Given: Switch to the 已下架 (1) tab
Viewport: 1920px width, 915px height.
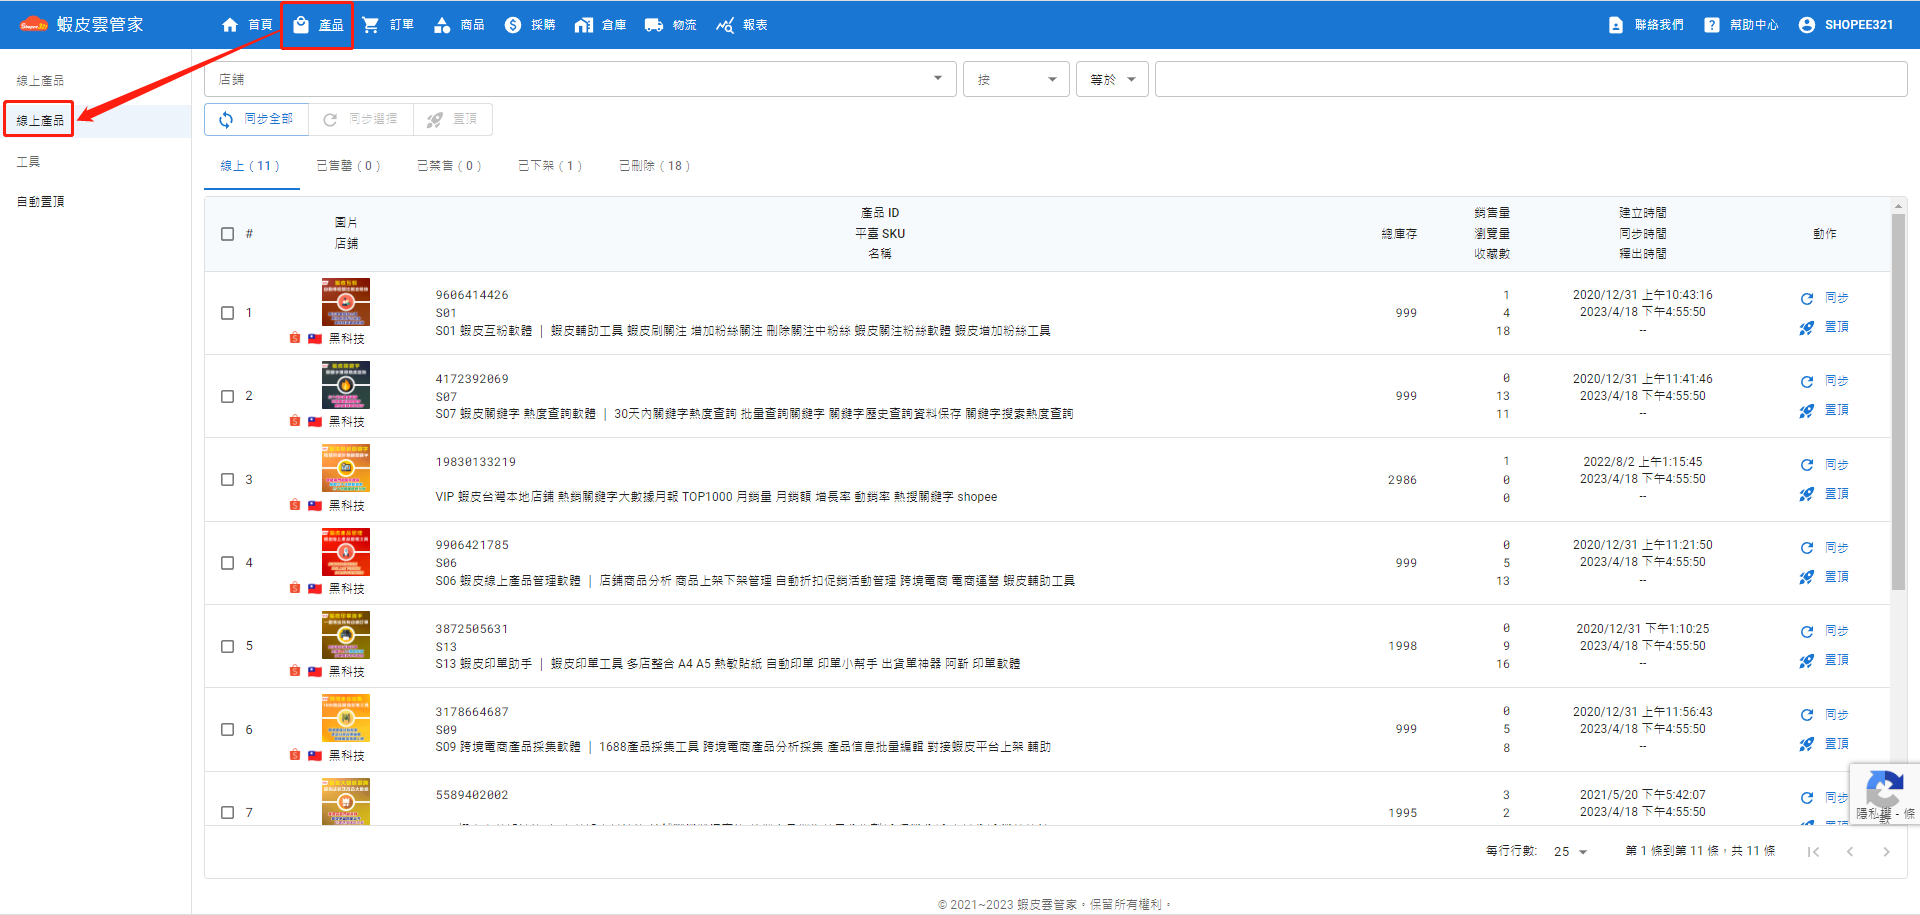Looking at the screenshot, I should click(x=549, y=166).
